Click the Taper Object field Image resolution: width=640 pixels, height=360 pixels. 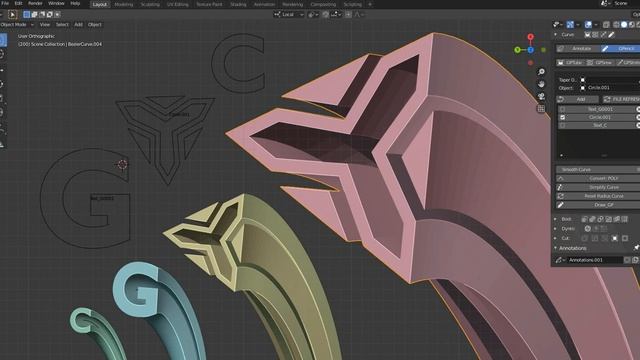tap(610, 80)
